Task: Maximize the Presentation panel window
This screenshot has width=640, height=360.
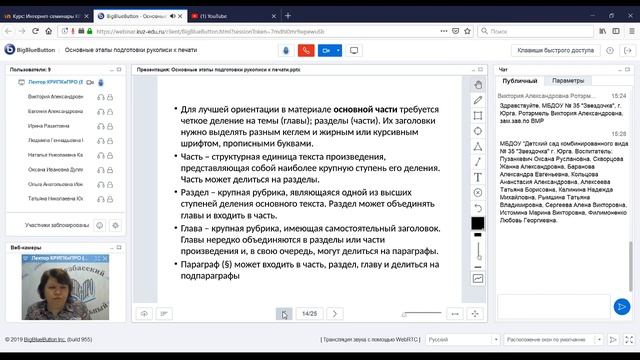Action: (x=481, y=70)
